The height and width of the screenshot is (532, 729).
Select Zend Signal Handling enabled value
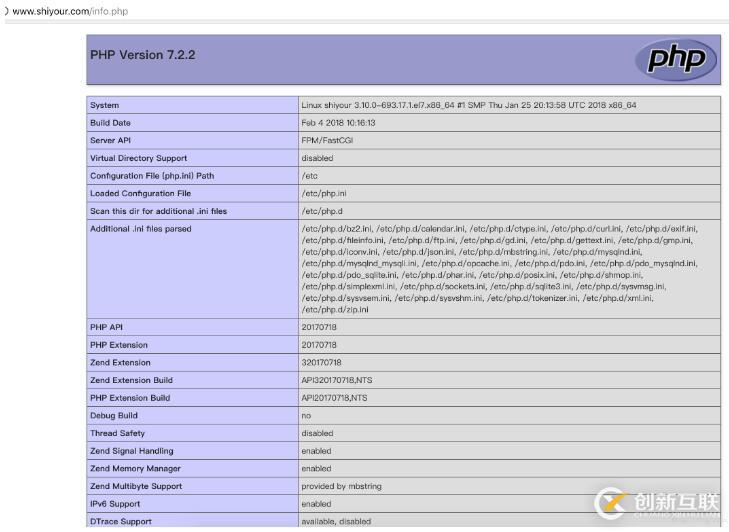tap(316, 451)
